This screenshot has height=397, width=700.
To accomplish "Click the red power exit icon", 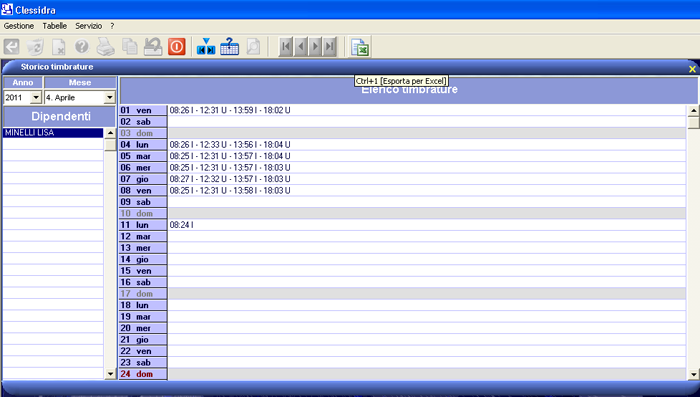I will [x=176, y=46].
